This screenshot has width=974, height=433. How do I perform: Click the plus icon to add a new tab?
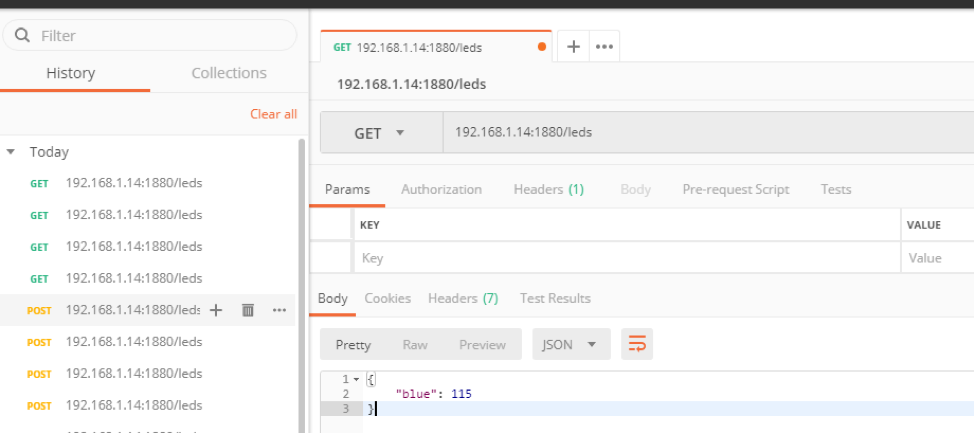click(574, 47)
